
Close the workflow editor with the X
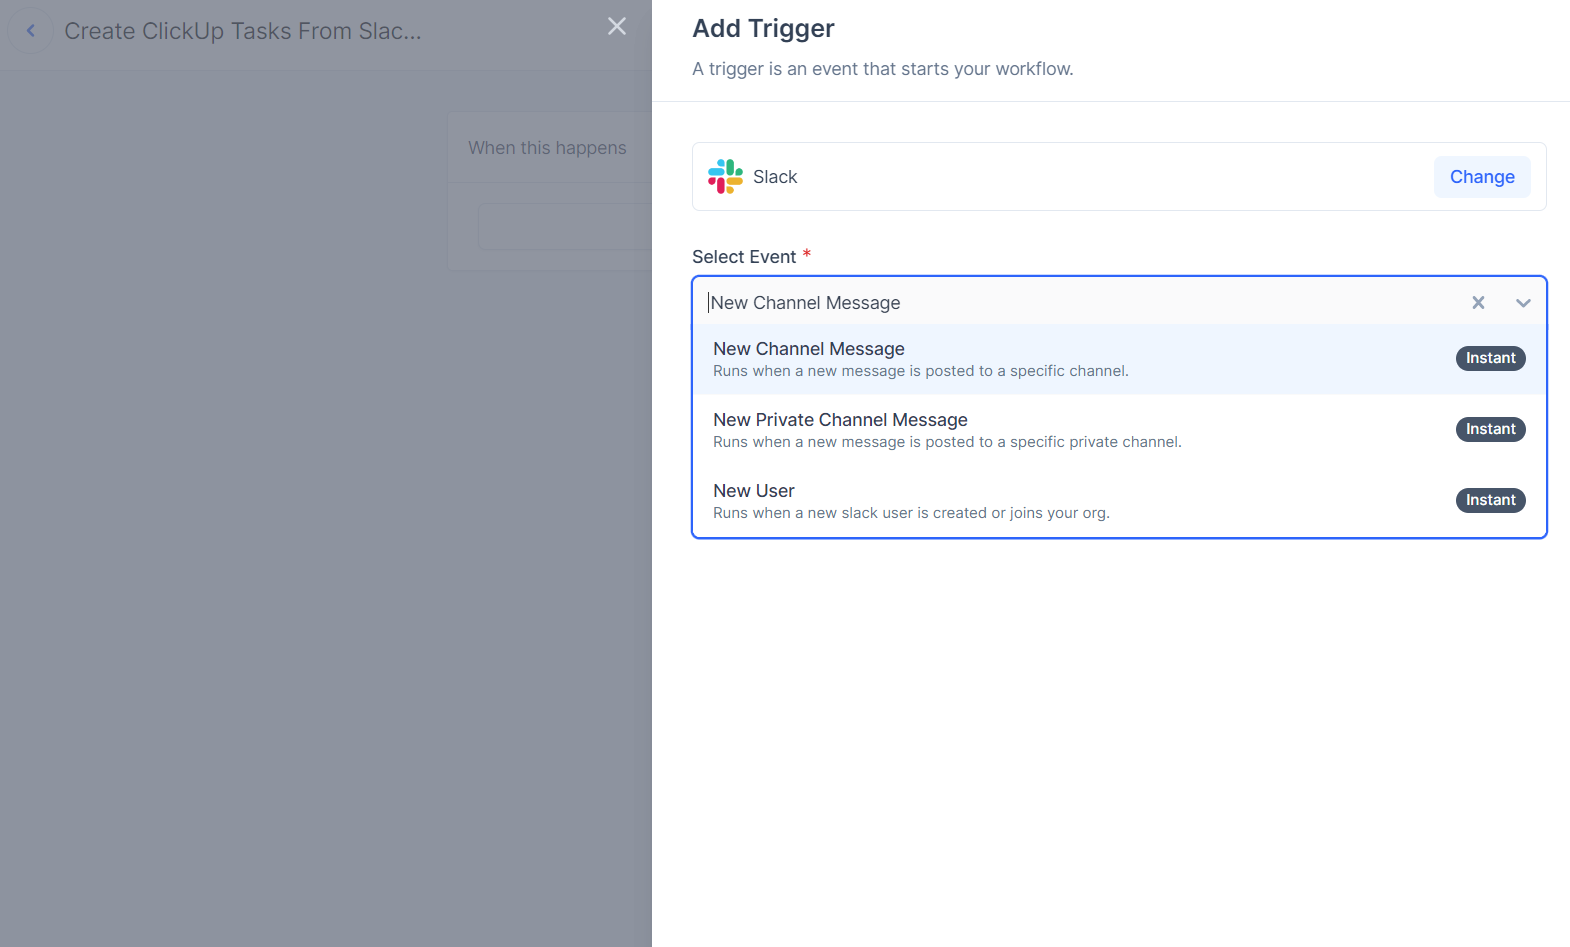617,27
